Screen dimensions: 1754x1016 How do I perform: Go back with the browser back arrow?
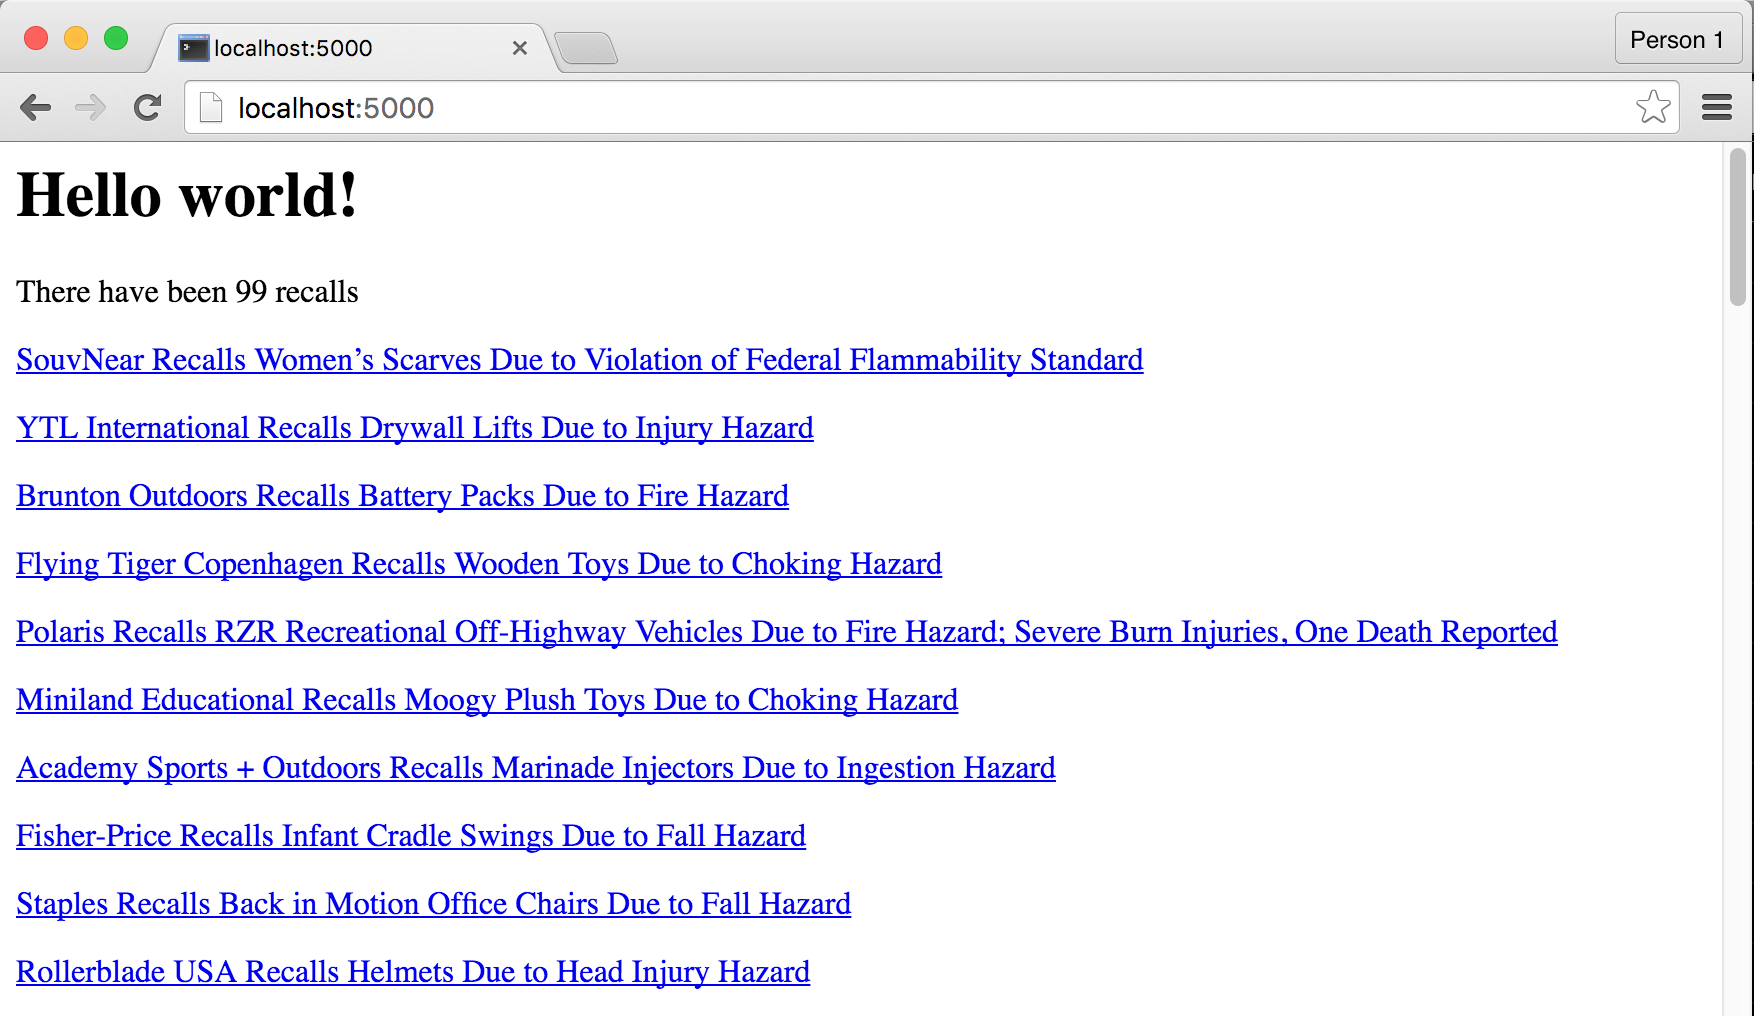35,107
